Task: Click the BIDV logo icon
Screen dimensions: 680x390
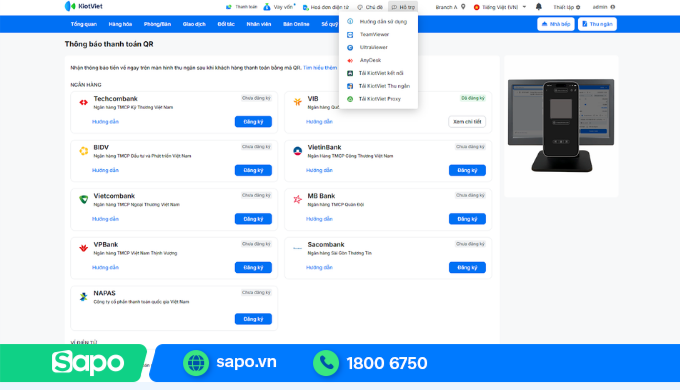Action: [83, 151]
